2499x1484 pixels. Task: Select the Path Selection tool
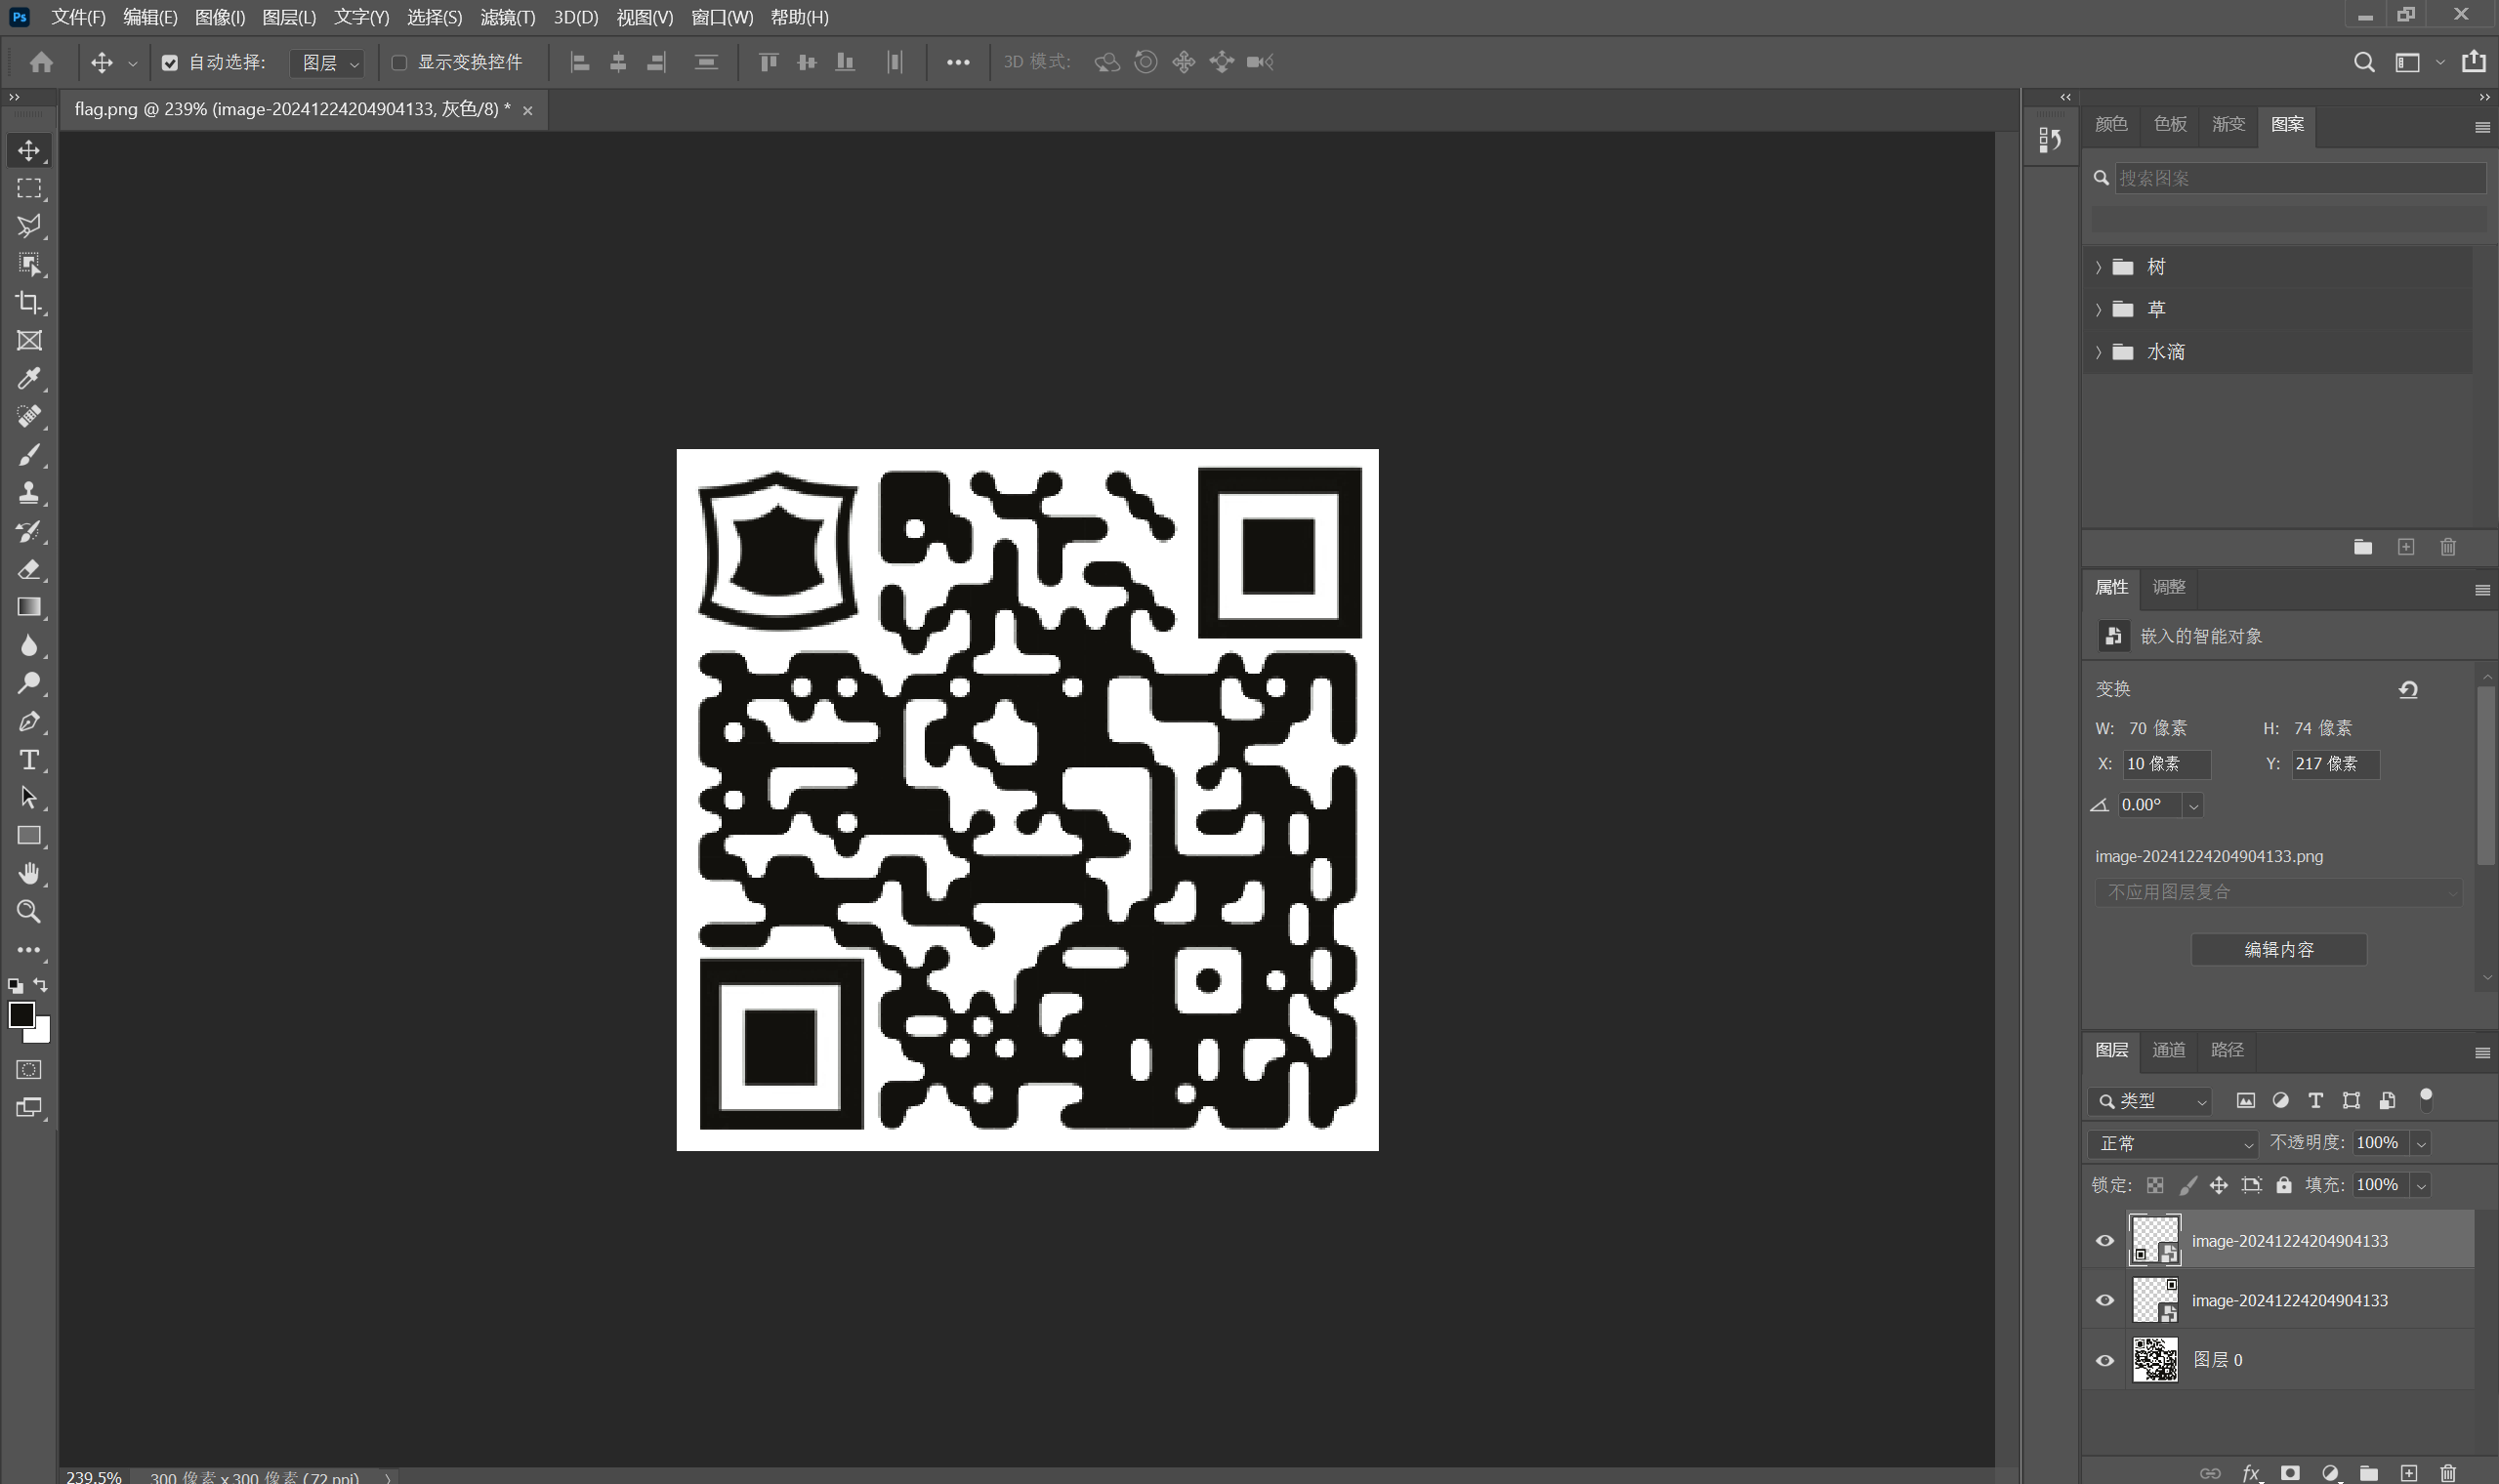click(29, 797)
